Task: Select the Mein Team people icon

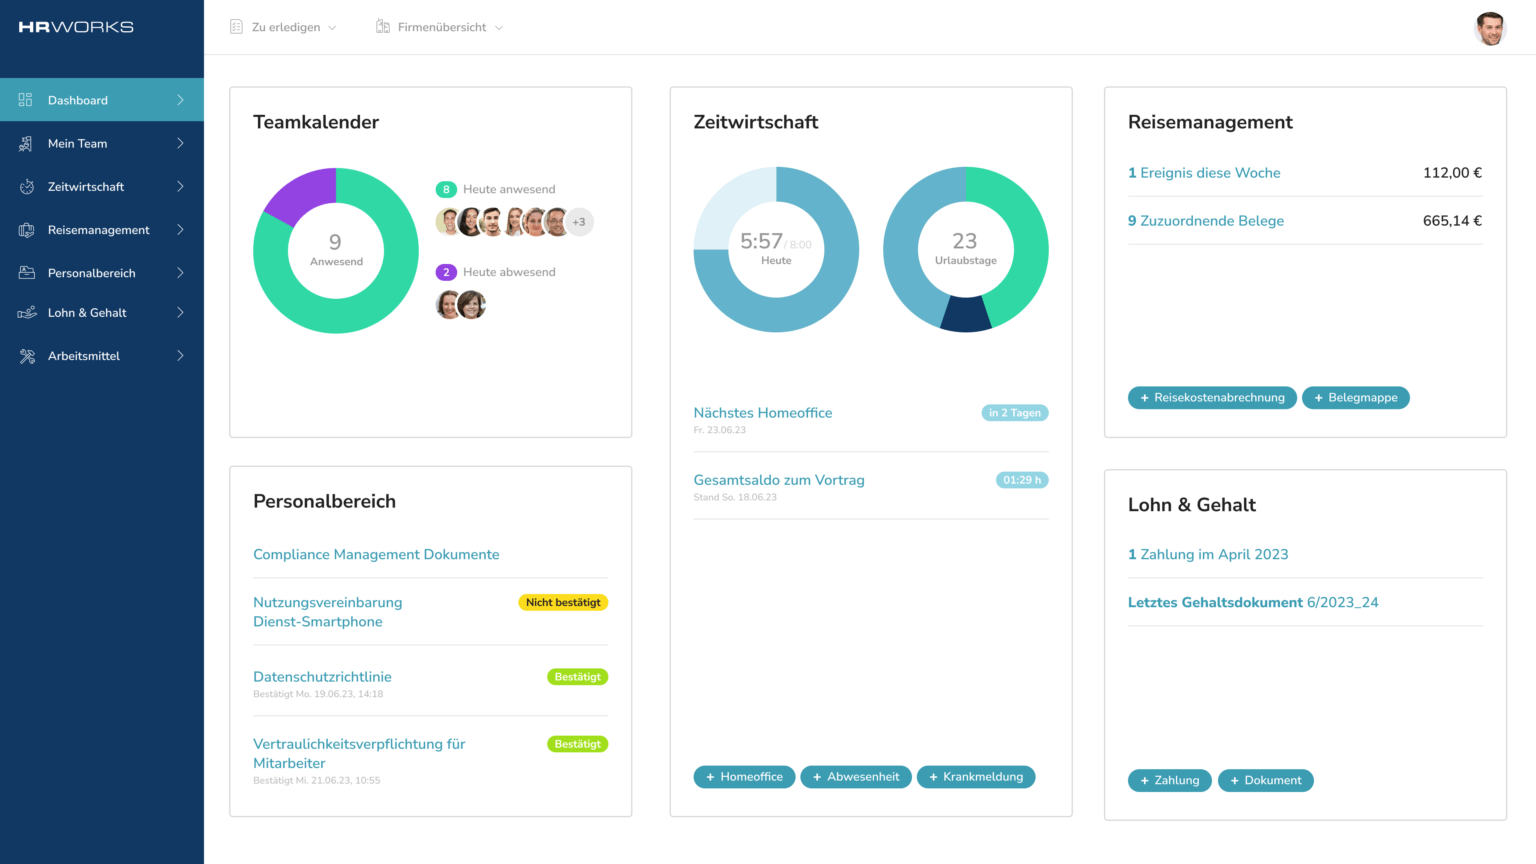Action: [x=24, y=143]
